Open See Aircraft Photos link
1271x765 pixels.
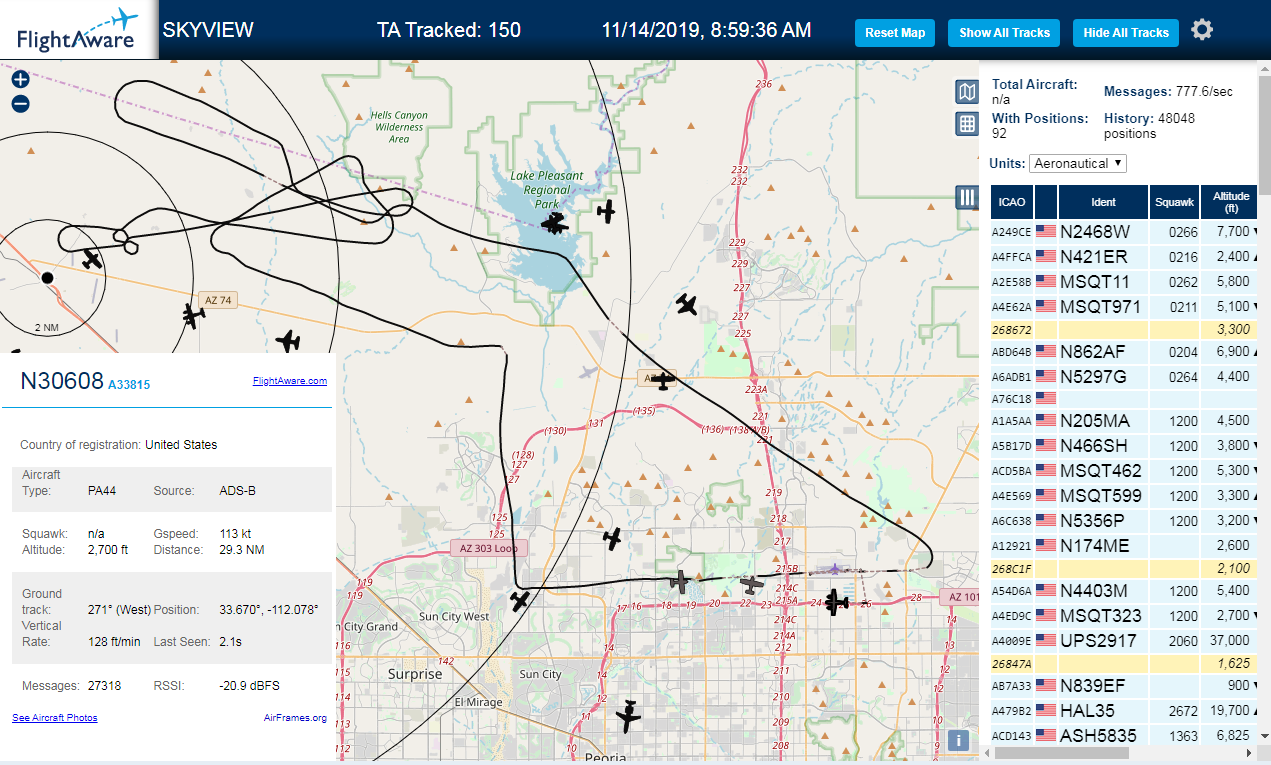(55, 718)
